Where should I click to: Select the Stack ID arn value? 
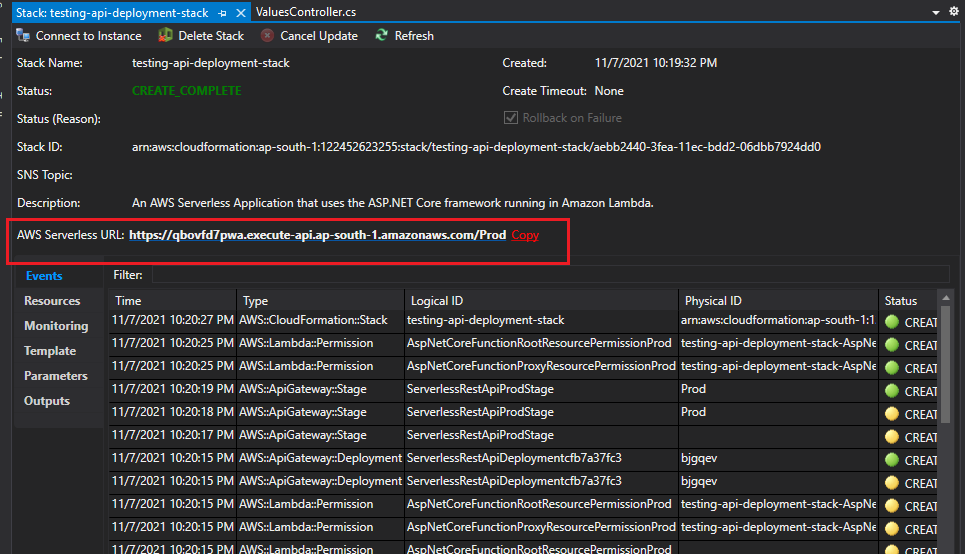[476, 147]
